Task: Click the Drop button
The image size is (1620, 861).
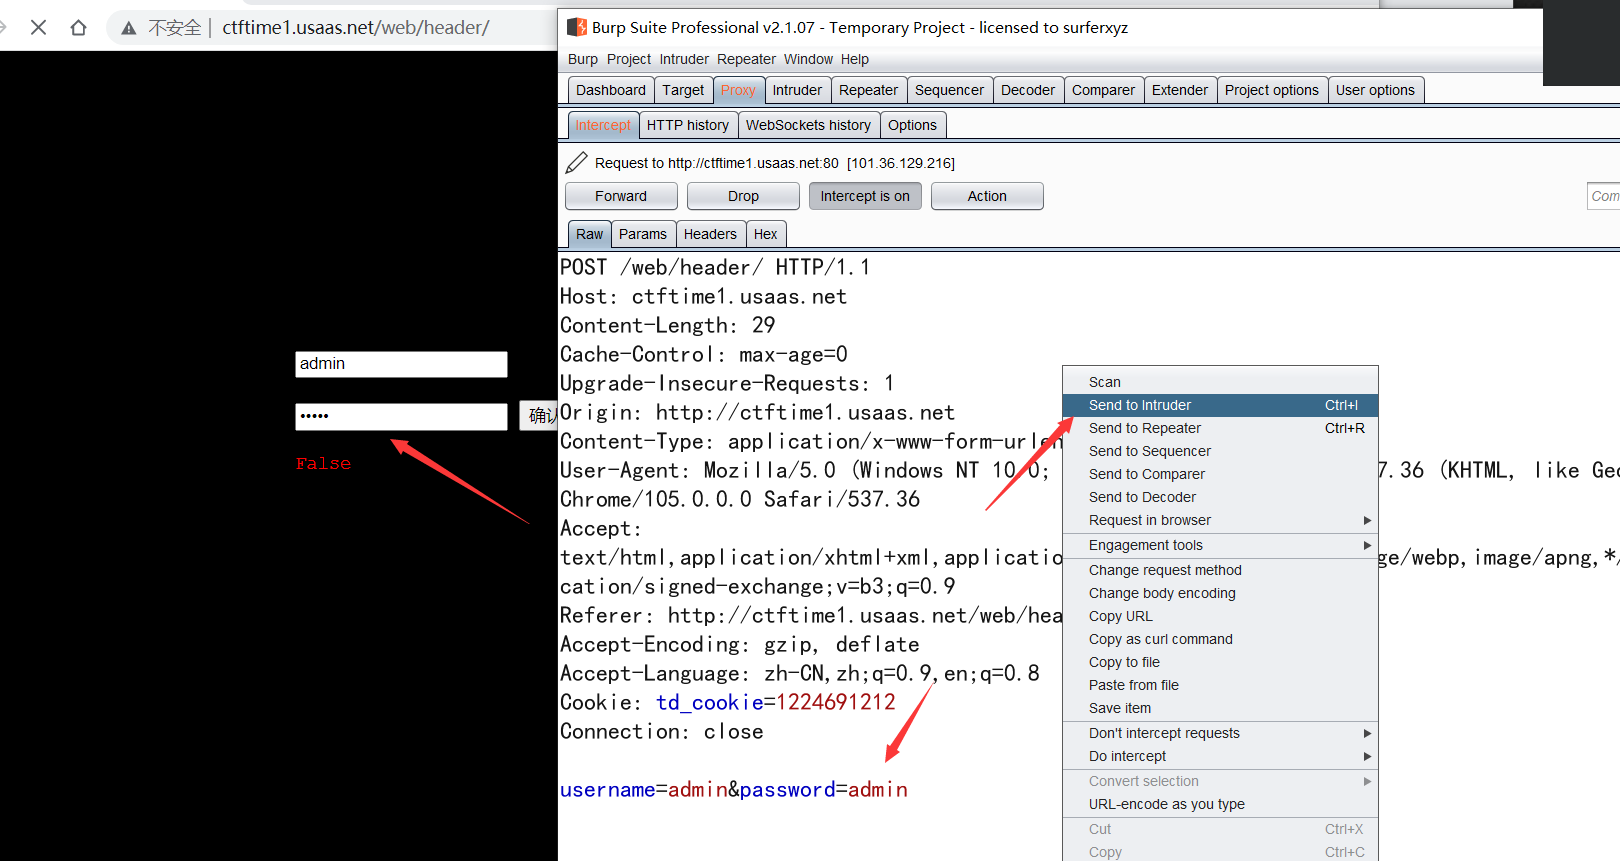Action: (x=743, y=196)
